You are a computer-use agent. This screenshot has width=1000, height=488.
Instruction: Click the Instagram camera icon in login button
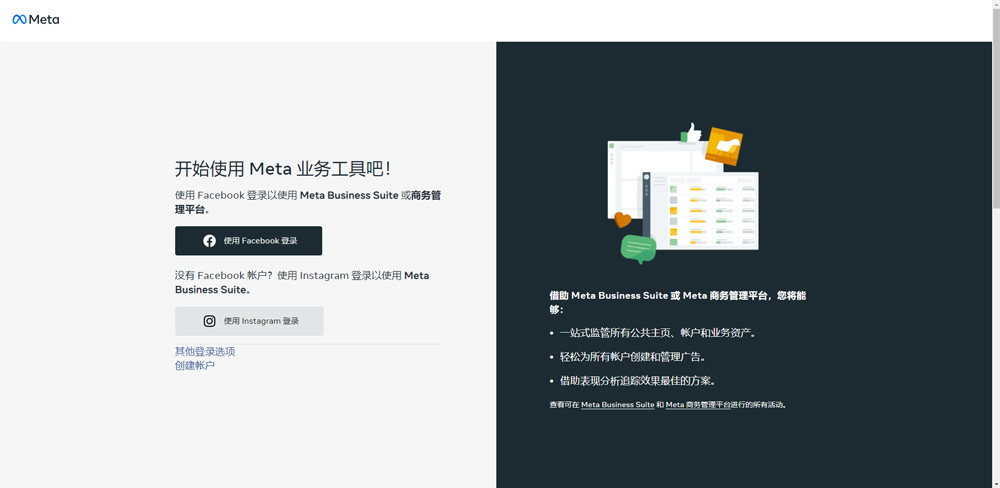click(209, 321)
